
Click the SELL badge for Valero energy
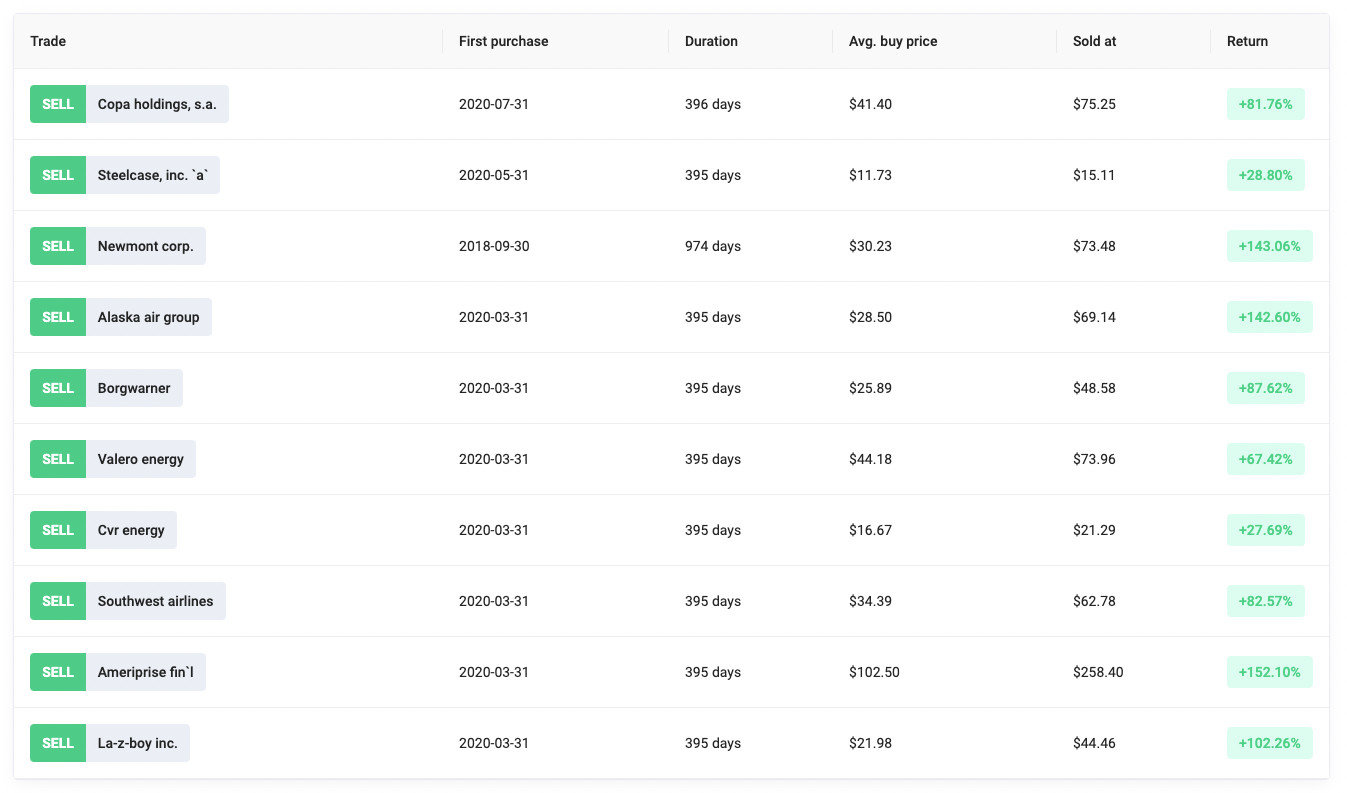(x=58, y=459)
